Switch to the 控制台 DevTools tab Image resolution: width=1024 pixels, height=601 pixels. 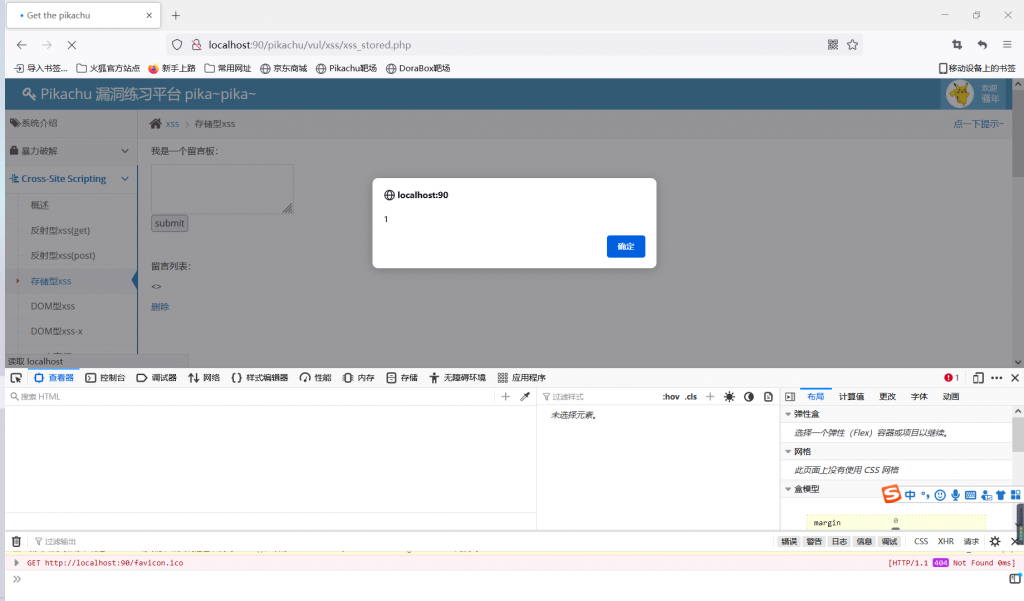[105, 378]
